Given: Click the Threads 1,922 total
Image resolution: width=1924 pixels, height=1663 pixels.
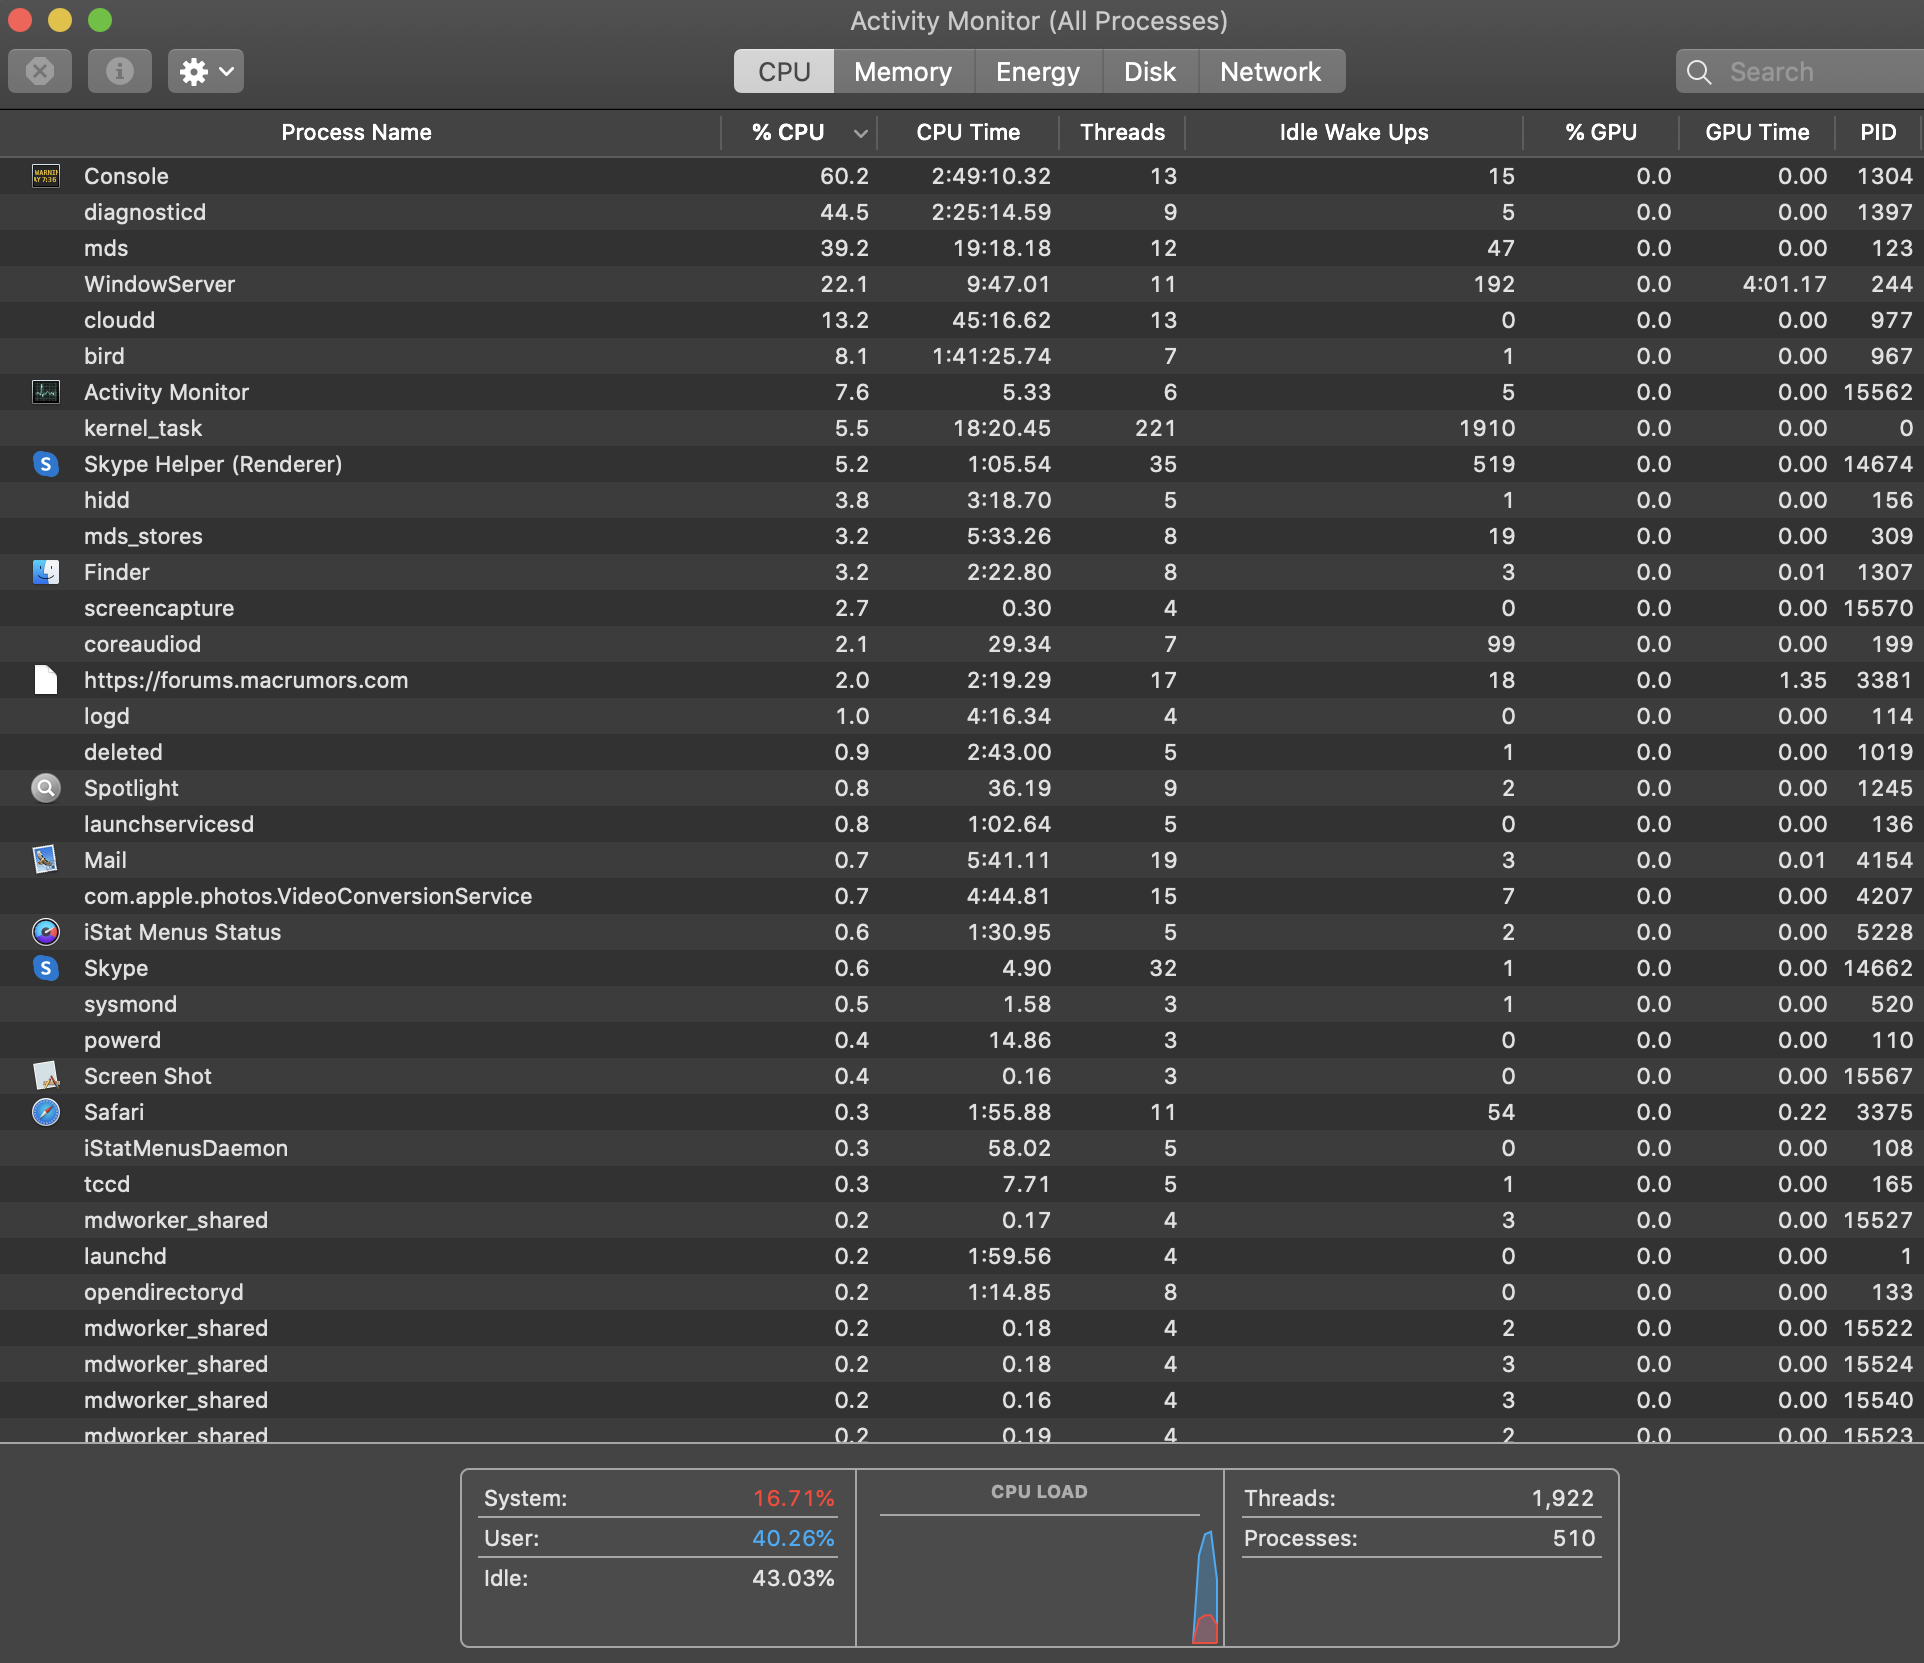Looking at the screenshot, I should pos(1563,1498).
